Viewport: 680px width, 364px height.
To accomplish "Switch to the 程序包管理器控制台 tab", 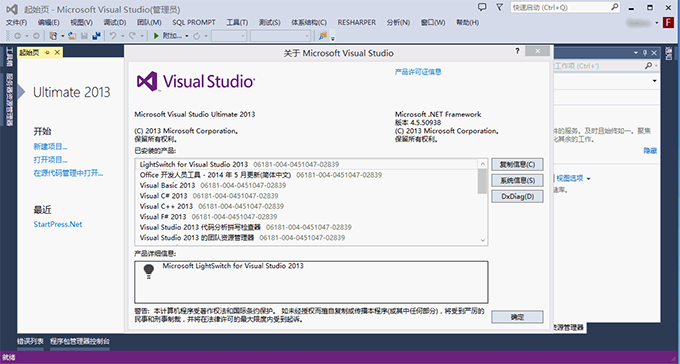I will click(x=80, y=341).
